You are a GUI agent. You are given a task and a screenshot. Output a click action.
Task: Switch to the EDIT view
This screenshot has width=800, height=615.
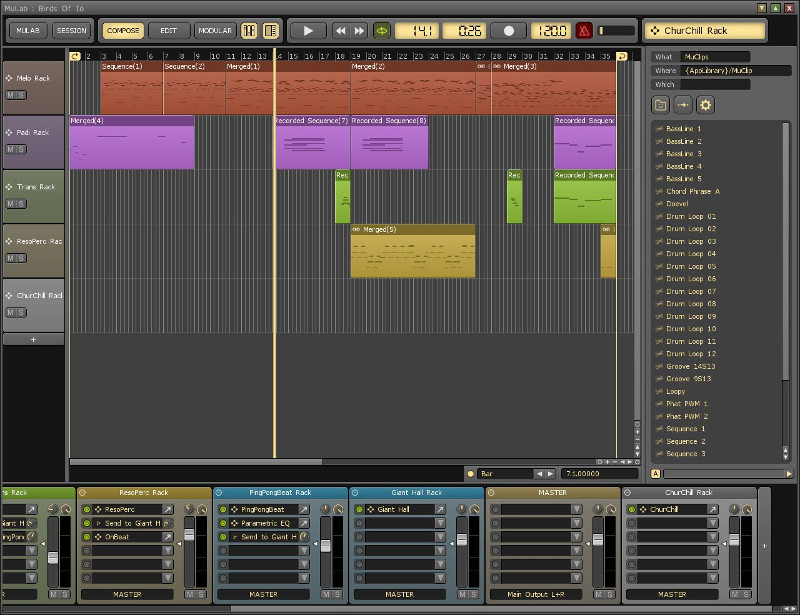(168, 31)
